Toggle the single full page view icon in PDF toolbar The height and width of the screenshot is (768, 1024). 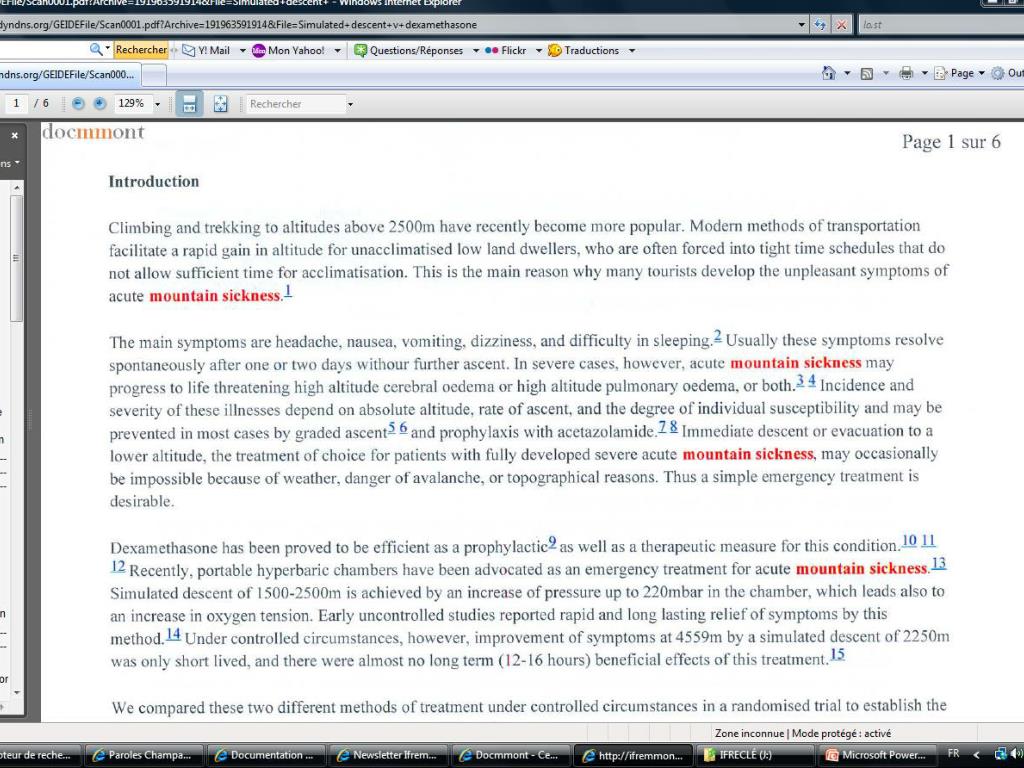pos(221,103)
